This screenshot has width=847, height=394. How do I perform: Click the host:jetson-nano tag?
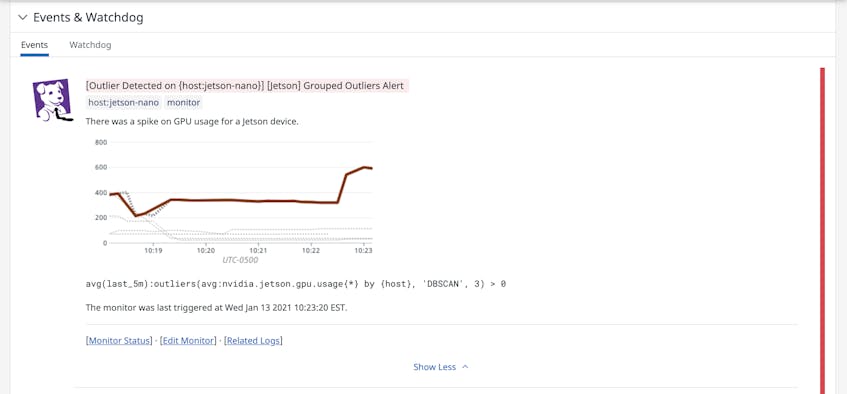coord(124,102)
